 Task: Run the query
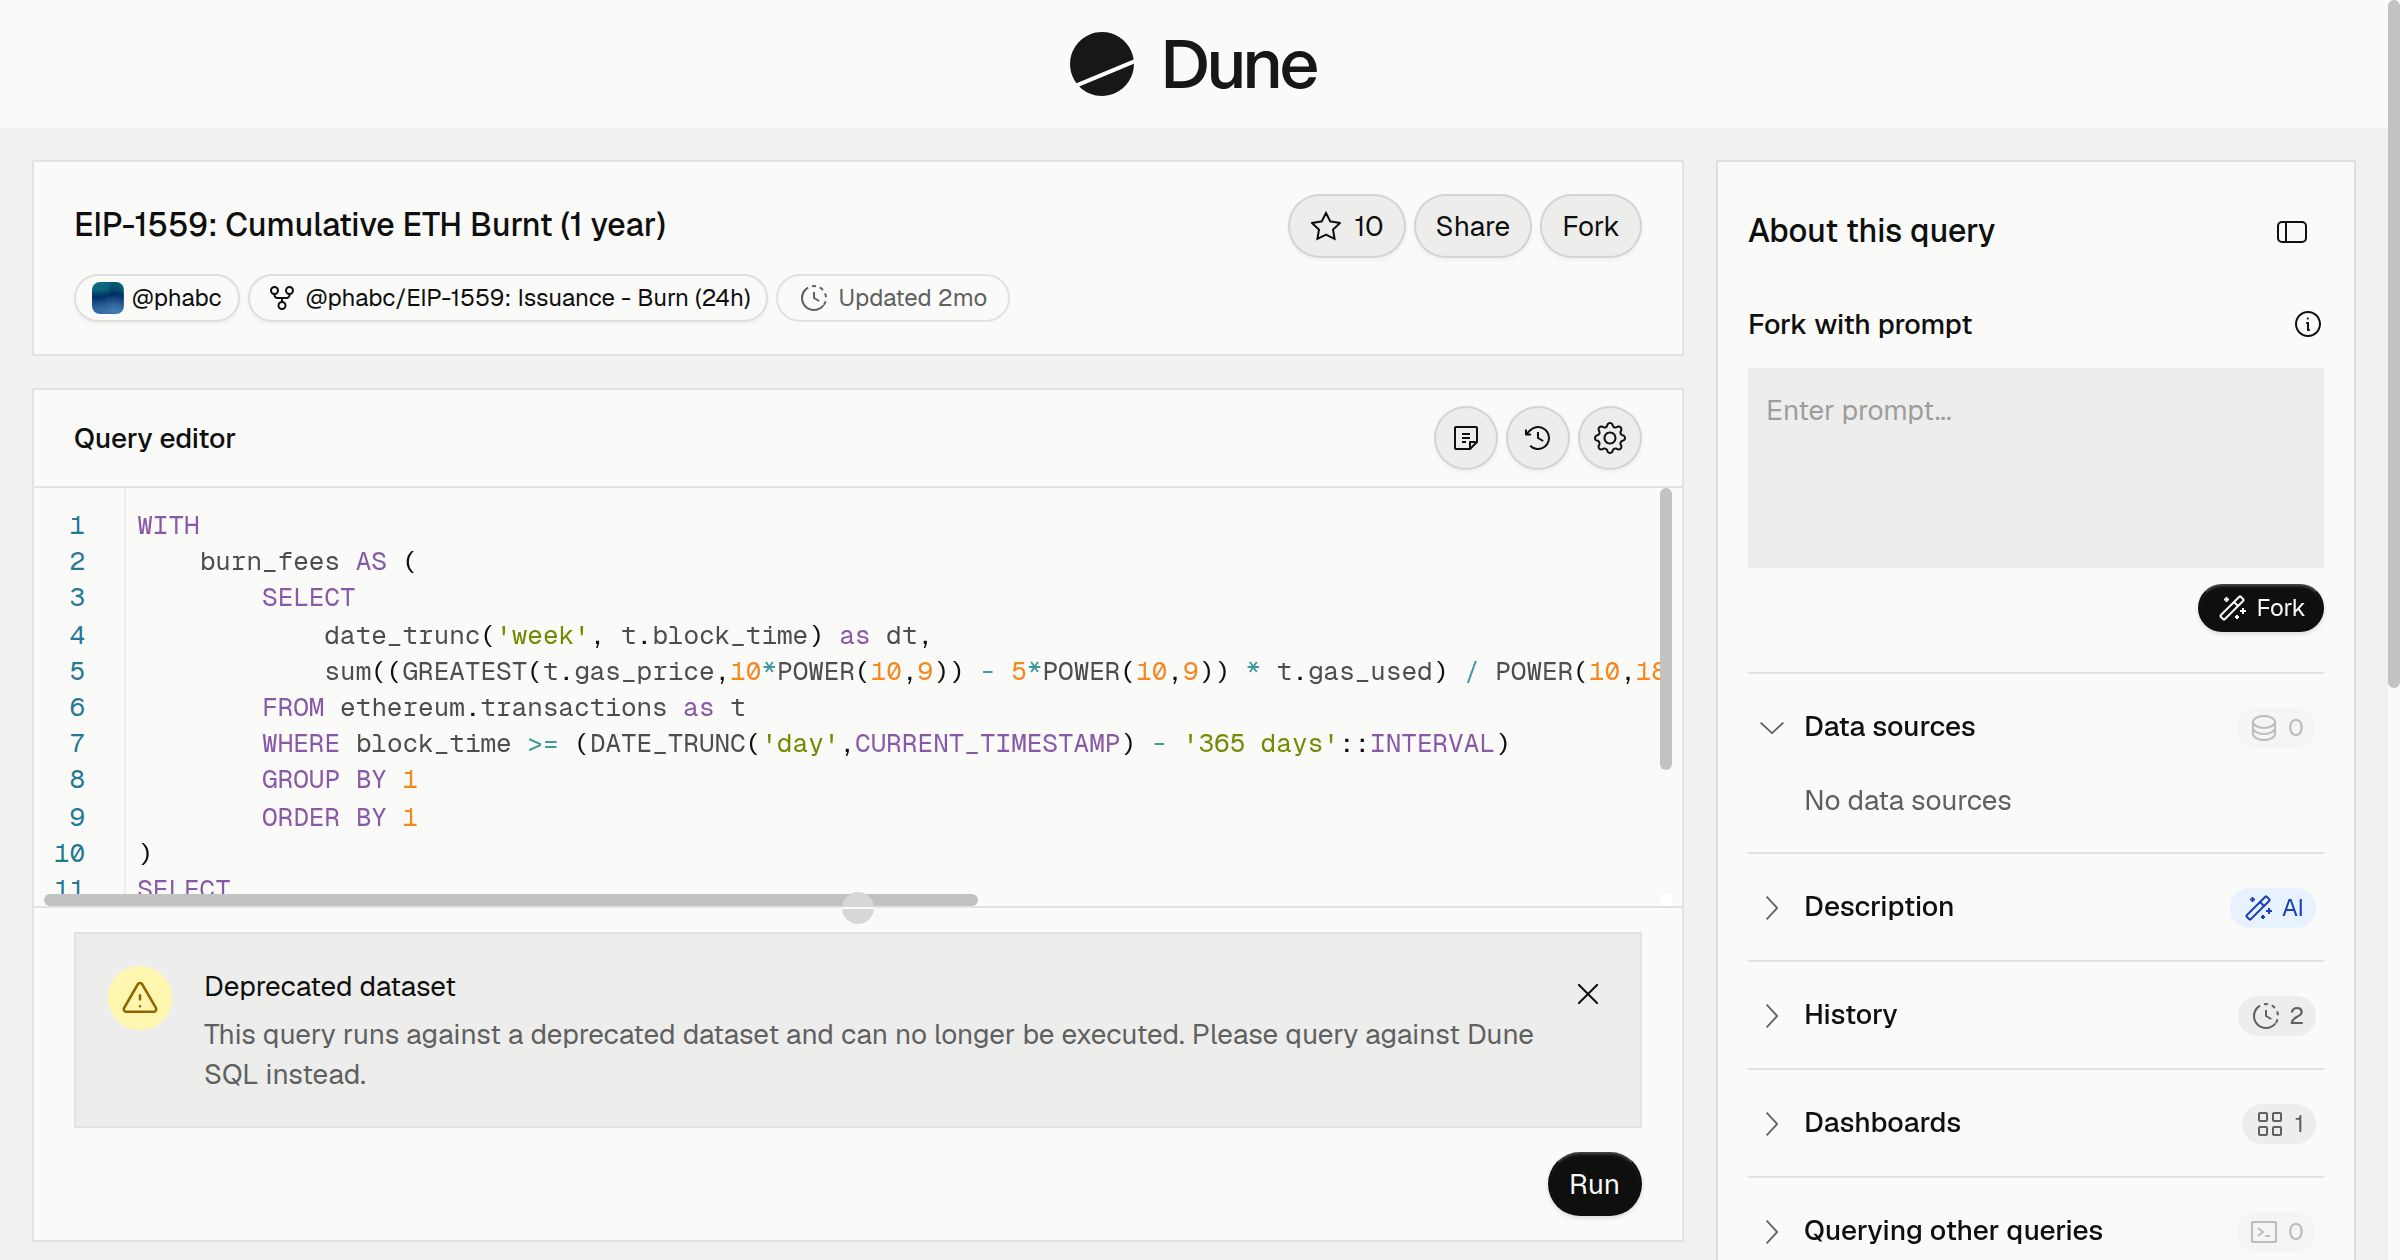click(x=1594, y=1184)
